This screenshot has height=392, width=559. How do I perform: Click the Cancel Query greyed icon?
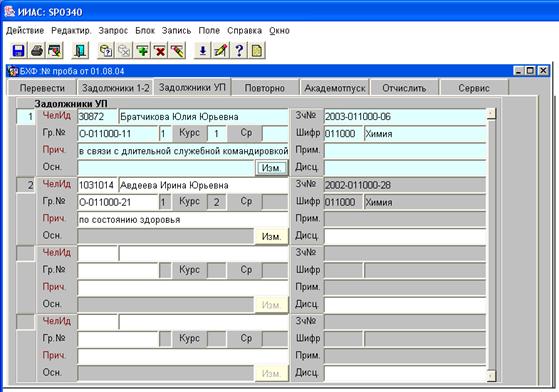(x=124, y=50)
